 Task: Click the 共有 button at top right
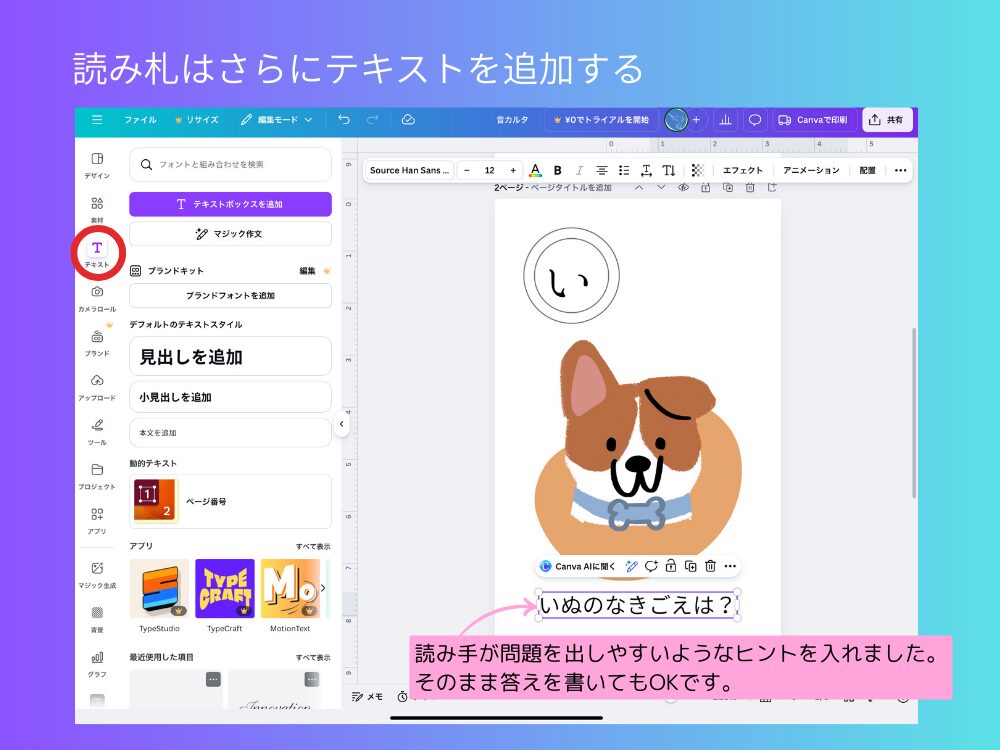point(886,120)
